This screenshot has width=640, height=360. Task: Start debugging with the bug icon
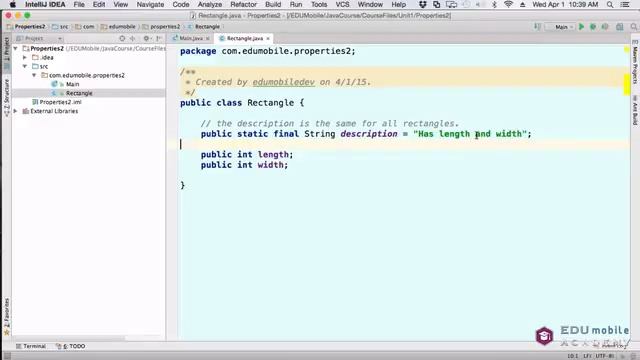pos(593,27)
